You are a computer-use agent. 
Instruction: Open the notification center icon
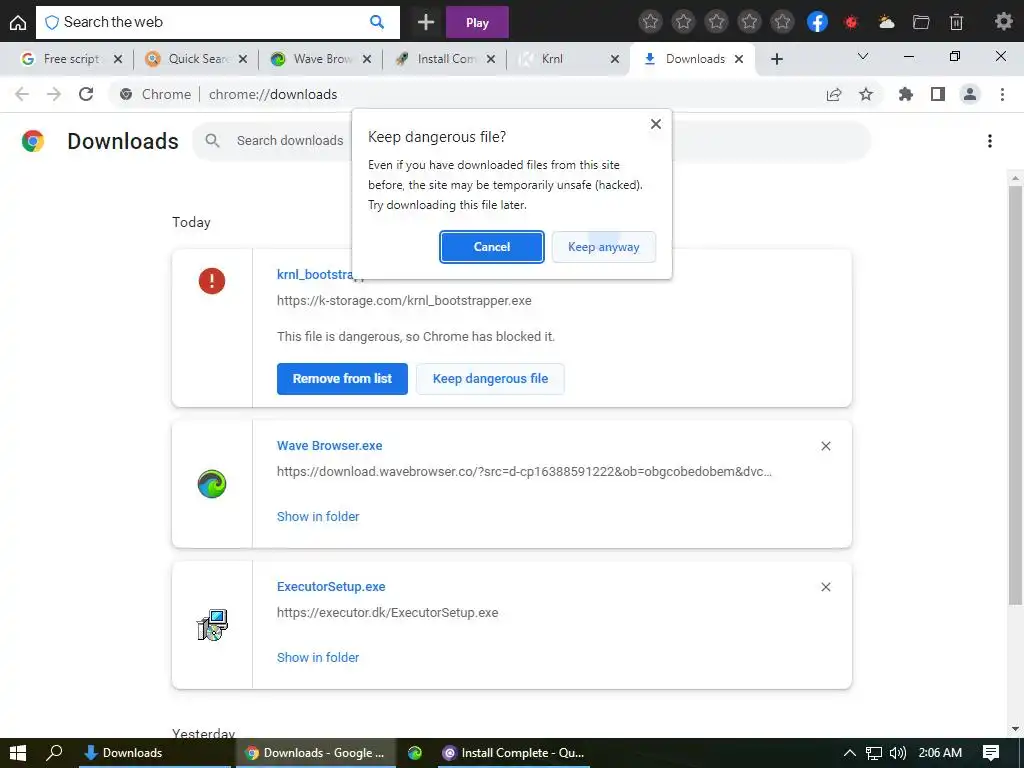pos(991,753)
